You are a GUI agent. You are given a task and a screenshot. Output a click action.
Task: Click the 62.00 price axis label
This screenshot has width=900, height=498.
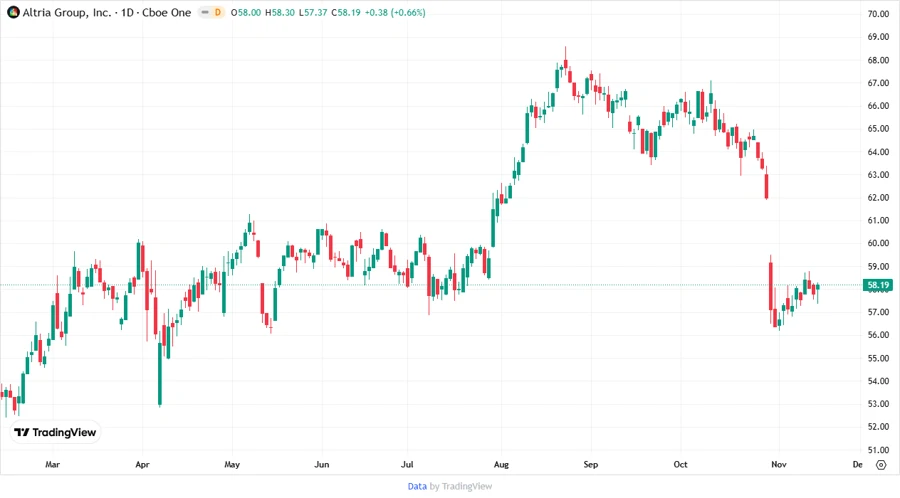point(878,197)
